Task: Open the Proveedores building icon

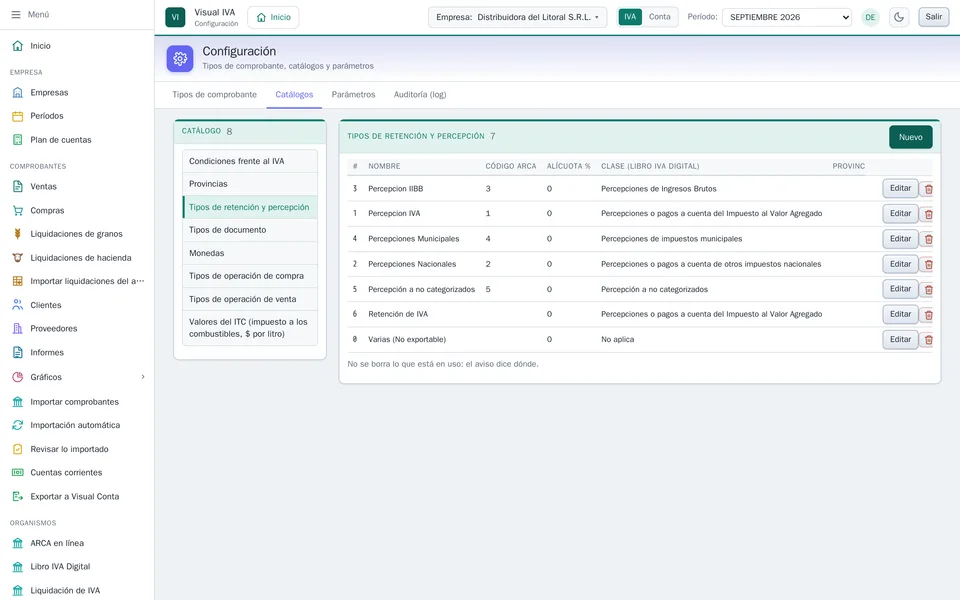Action: pyautogui.click(x=18, y=329)
